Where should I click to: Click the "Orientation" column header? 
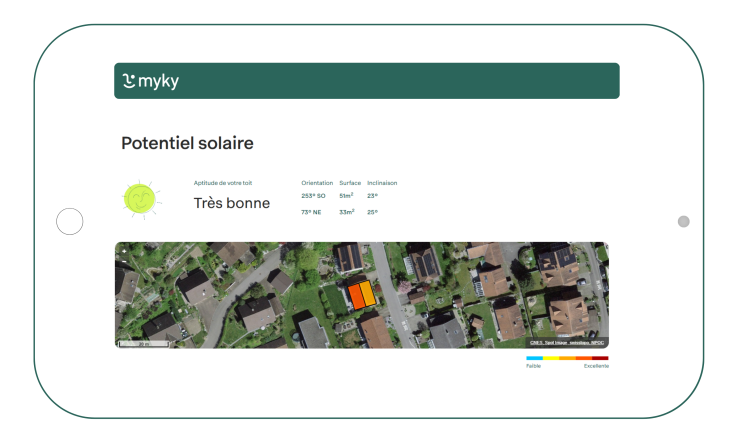317,183
